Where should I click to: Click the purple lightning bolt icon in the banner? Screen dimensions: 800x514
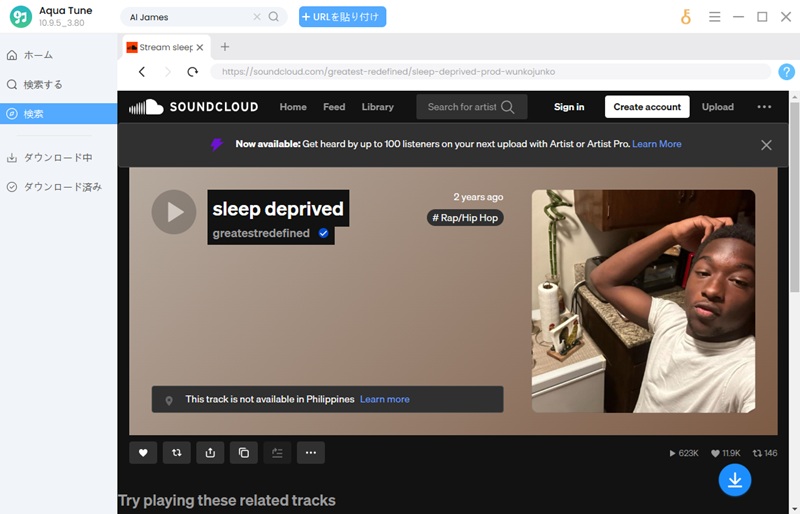point(217,144)
